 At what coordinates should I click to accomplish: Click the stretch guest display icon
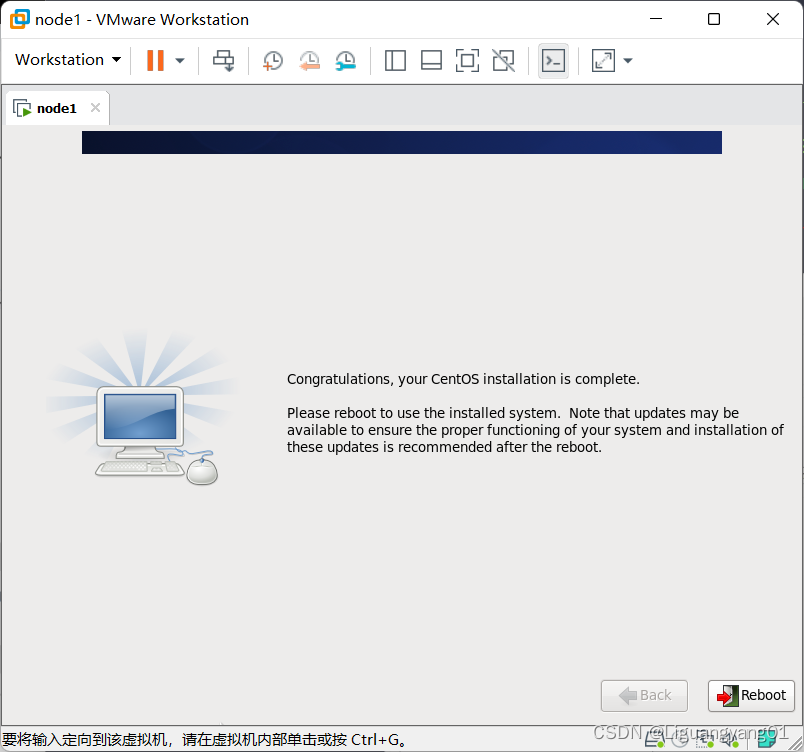(x=603, y=60)
